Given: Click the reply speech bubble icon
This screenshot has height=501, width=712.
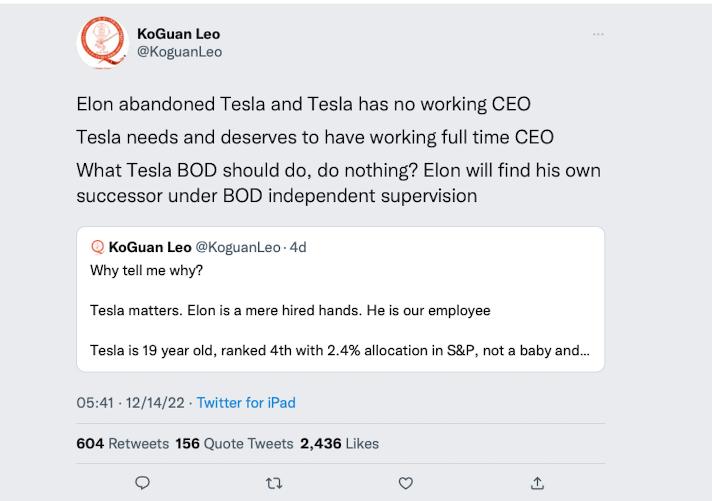Looking at the screenshot, I should pos(143,482).
